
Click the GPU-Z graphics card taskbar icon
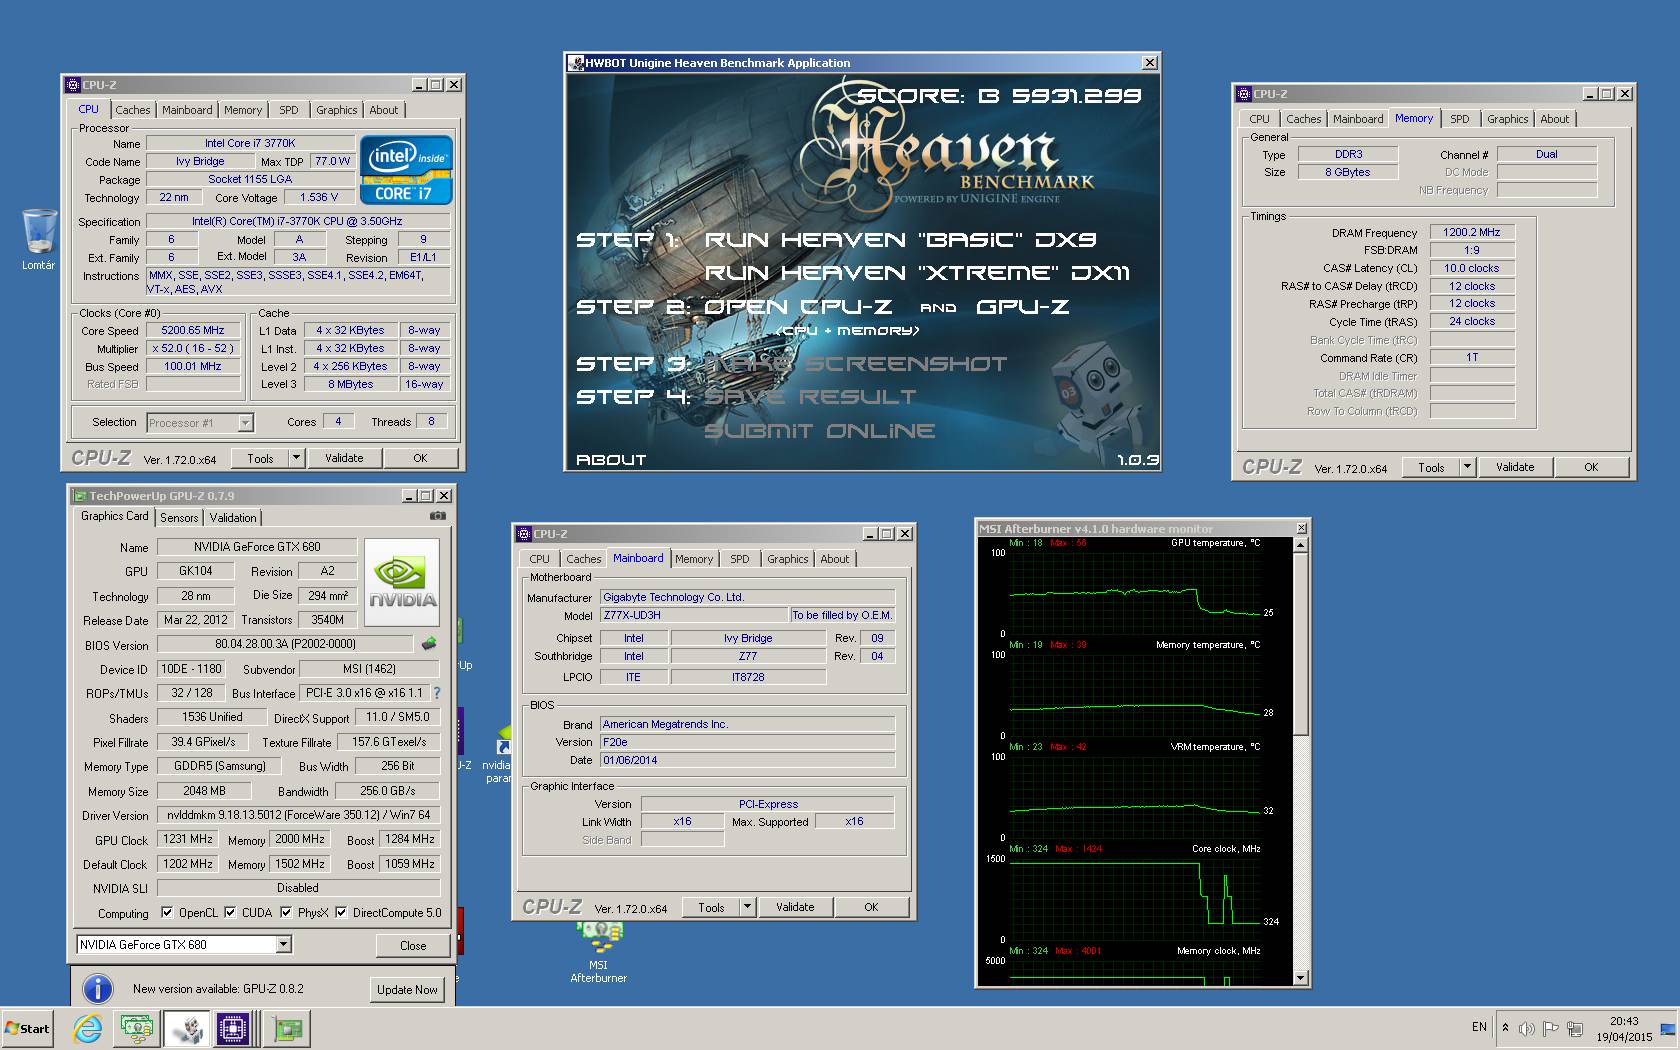287,1028
